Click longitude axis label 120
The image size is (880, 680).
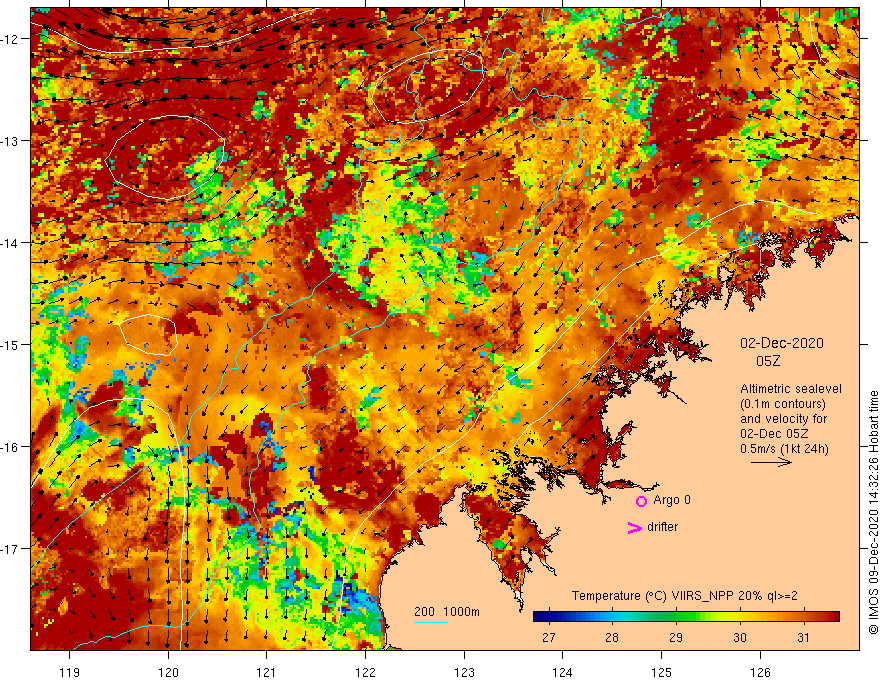pyautogui.click(x=168, y=672)
